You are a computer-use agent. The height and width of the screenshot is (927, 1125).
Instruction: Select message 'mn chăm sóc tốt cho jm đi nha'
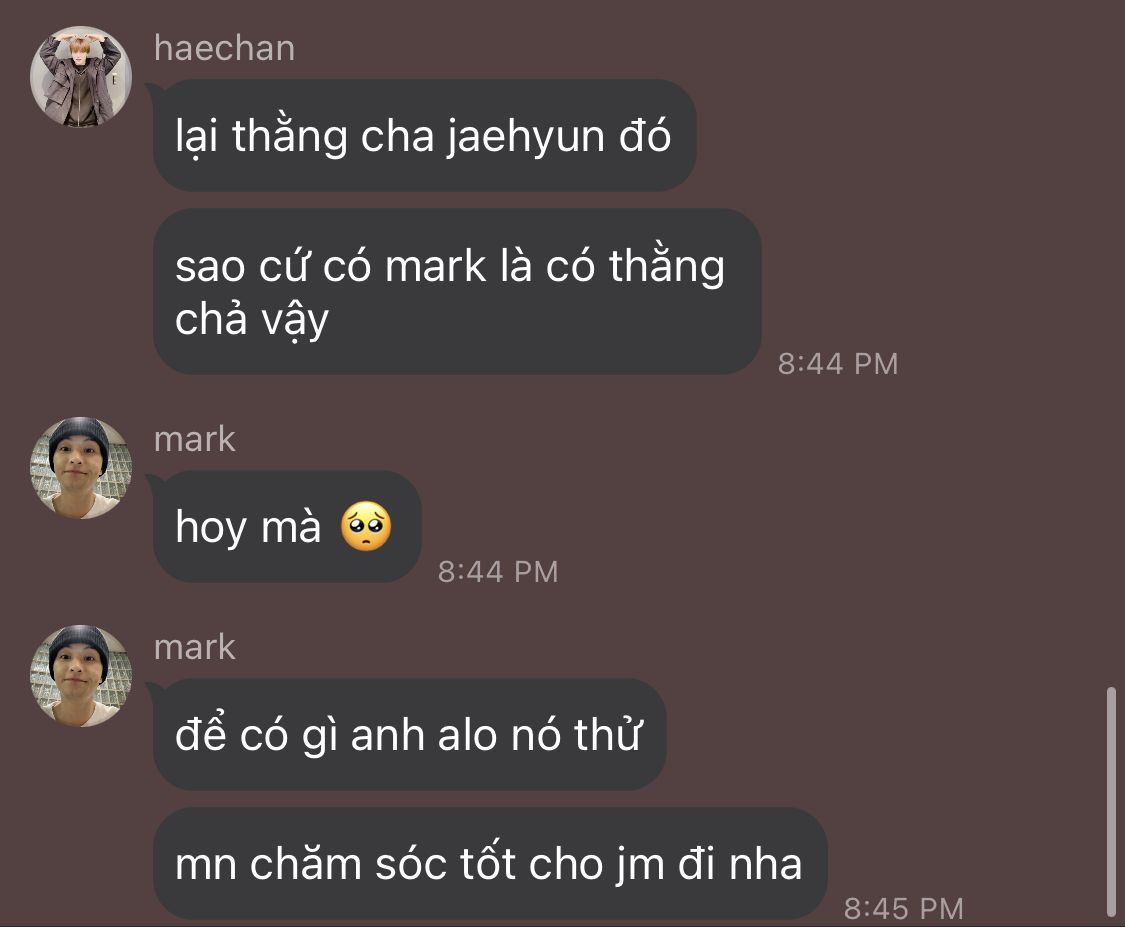[490, 864]
